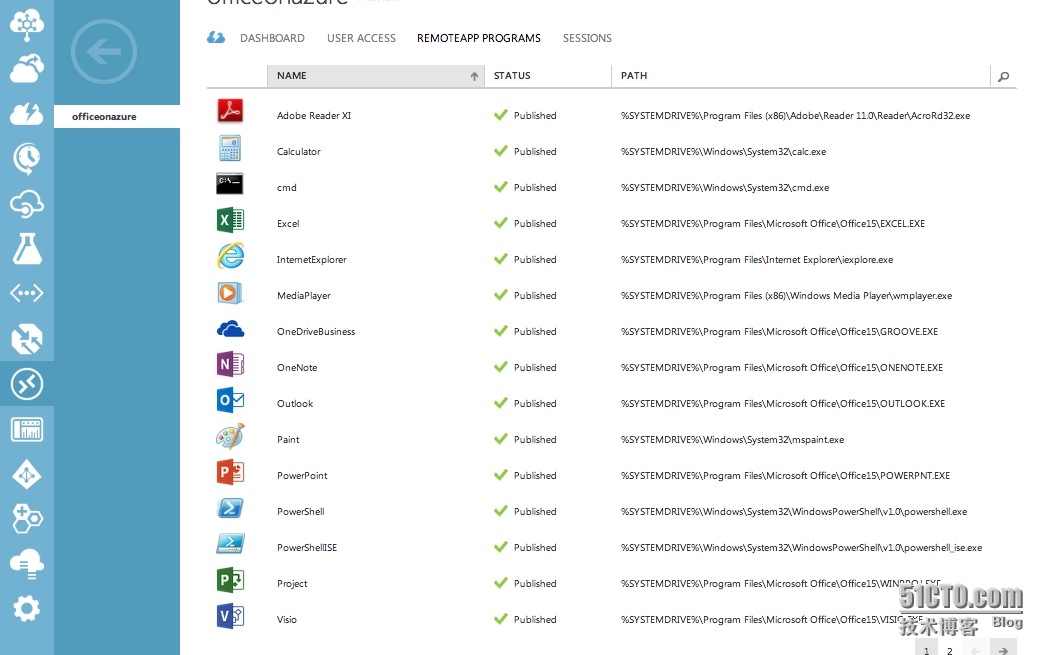Click the angle brackets dots sidebar icon
This screenshot has height=655, width=1042.
(x=27, y=293)
